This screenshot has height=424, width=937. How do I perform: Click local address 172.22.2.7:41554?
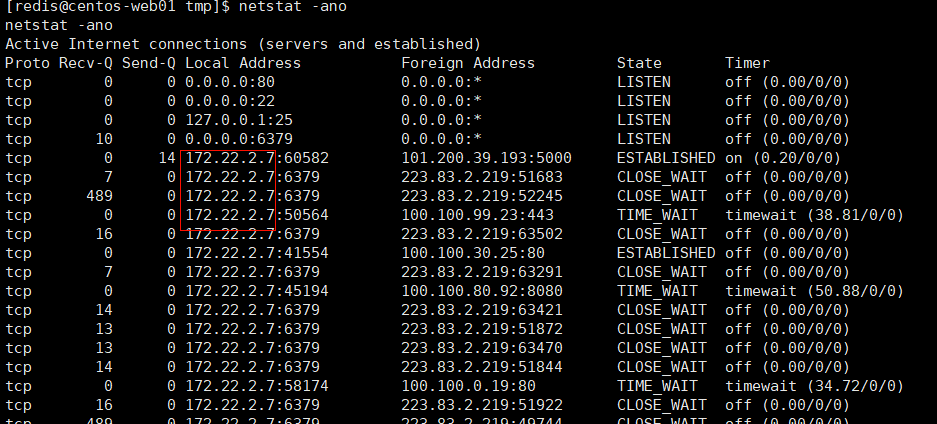click(x=257, y=253)
